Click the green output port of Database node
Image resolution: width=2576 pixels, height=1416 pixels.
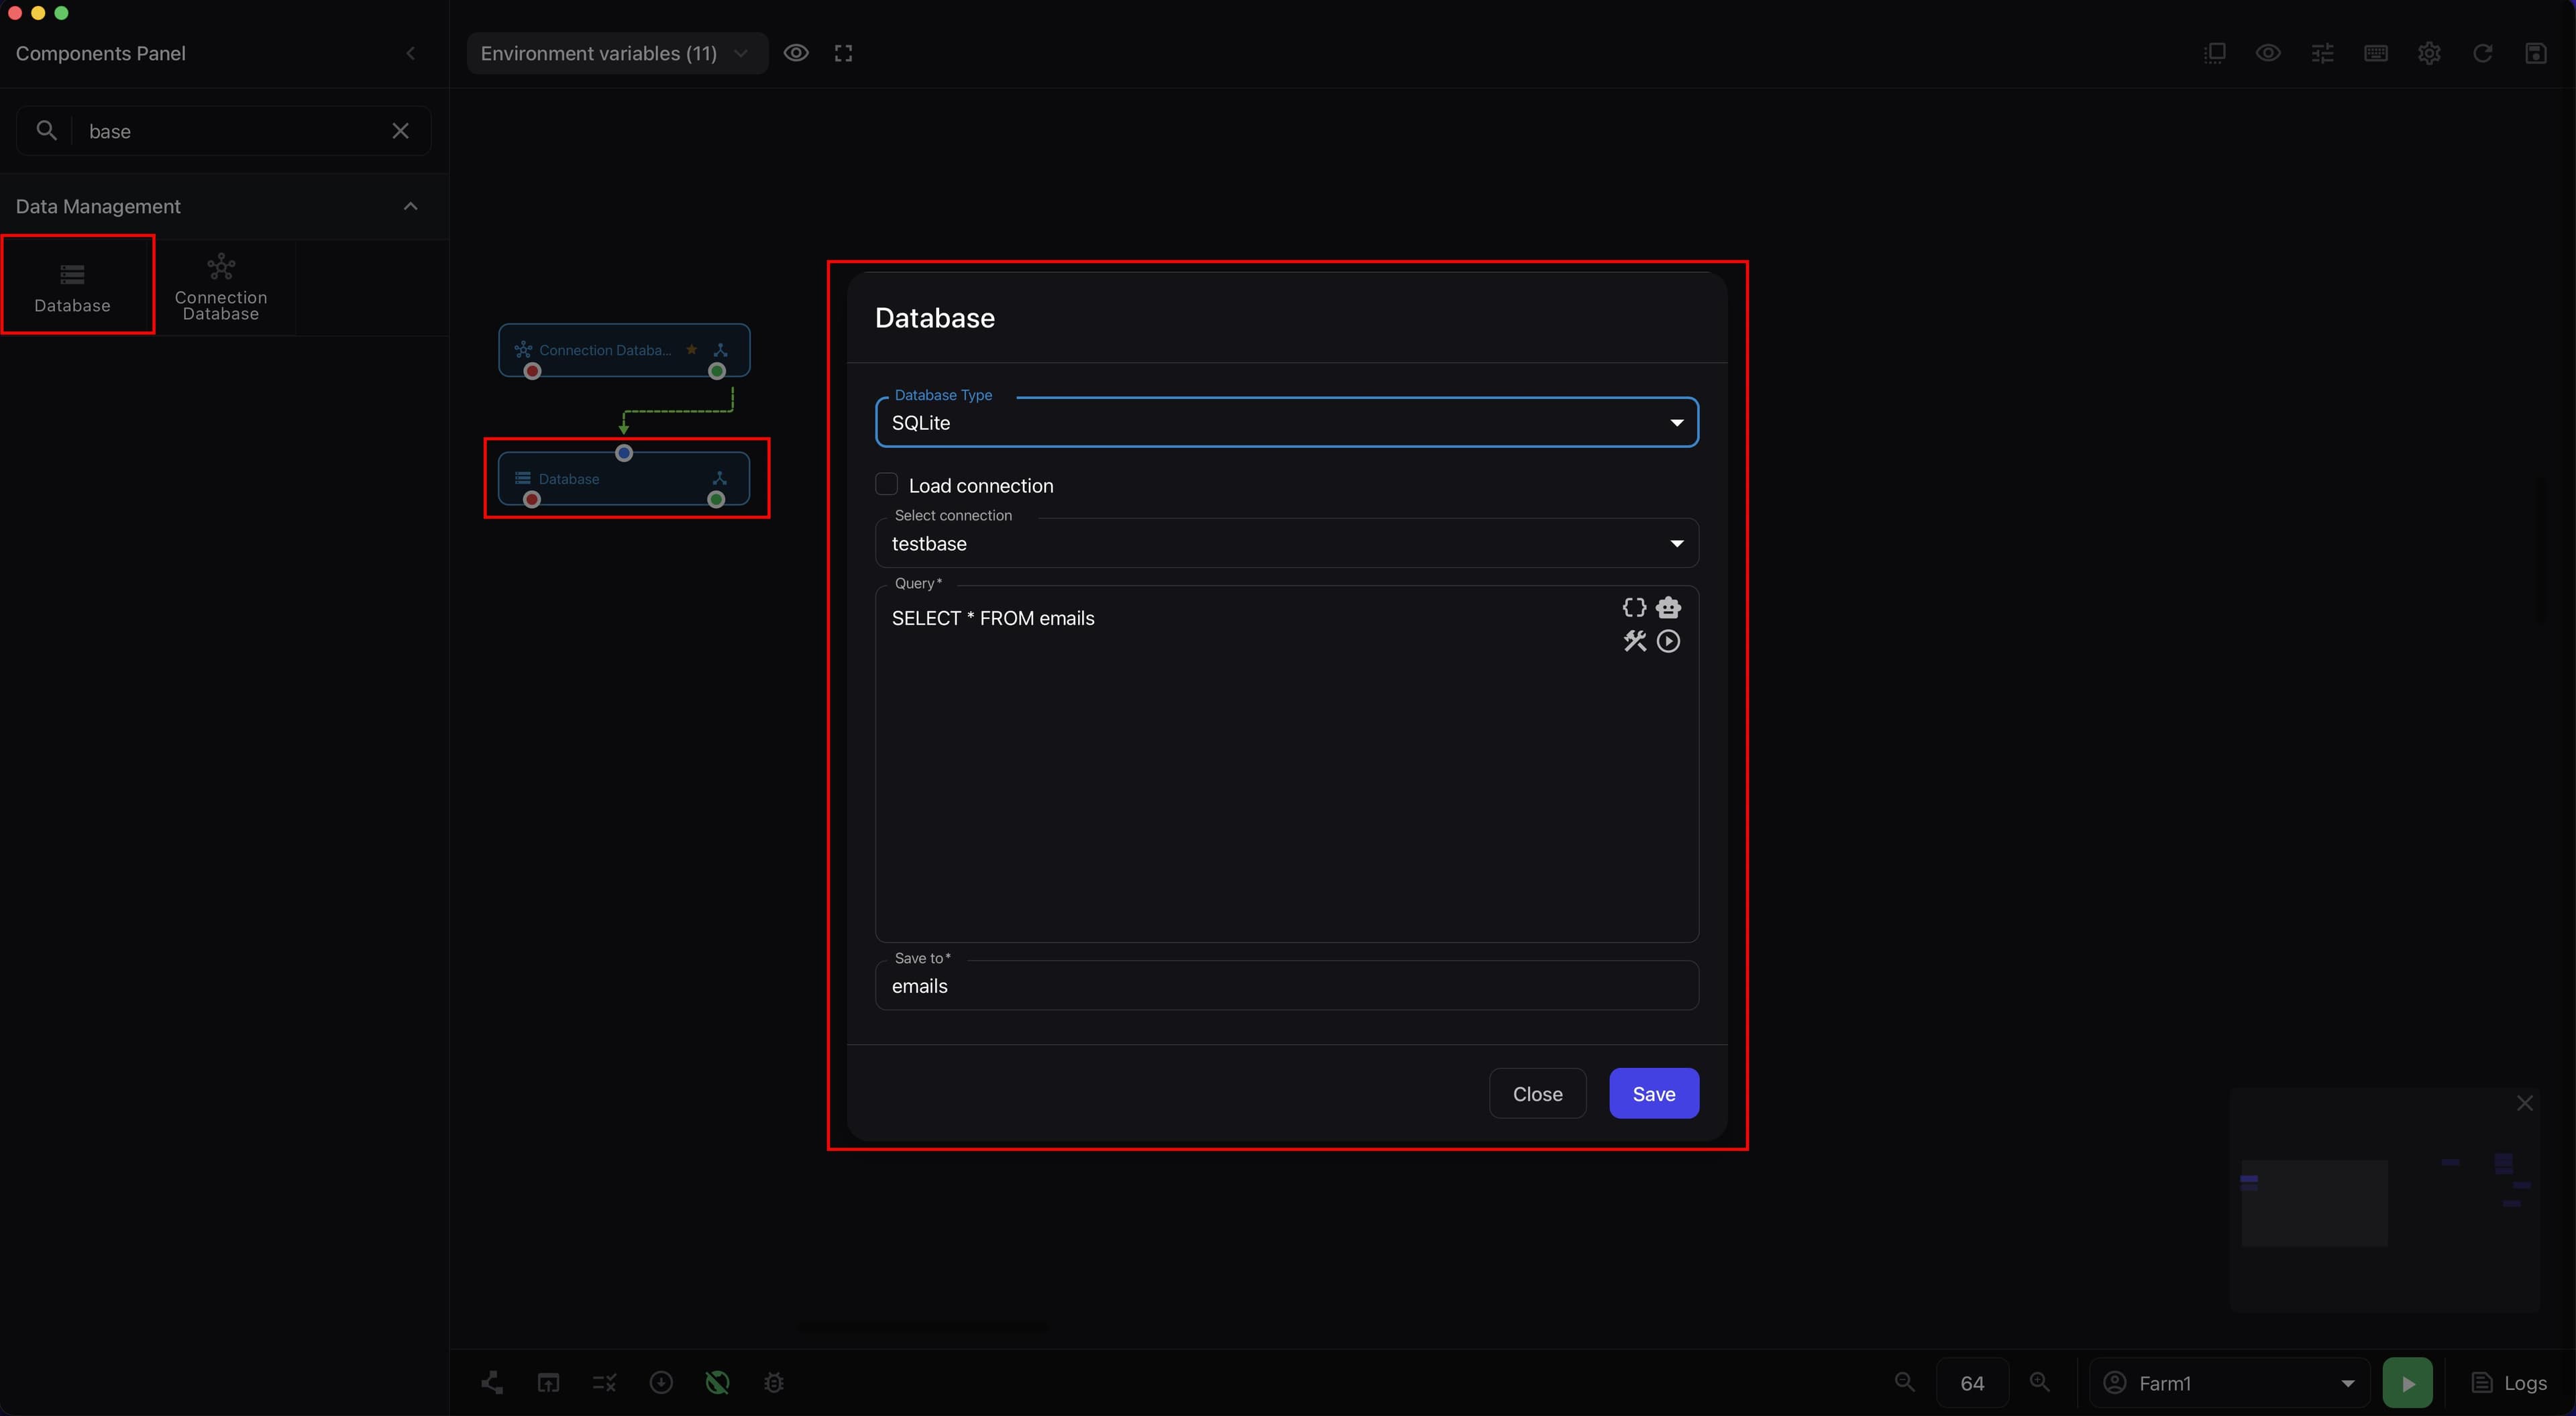coord(716,499)
